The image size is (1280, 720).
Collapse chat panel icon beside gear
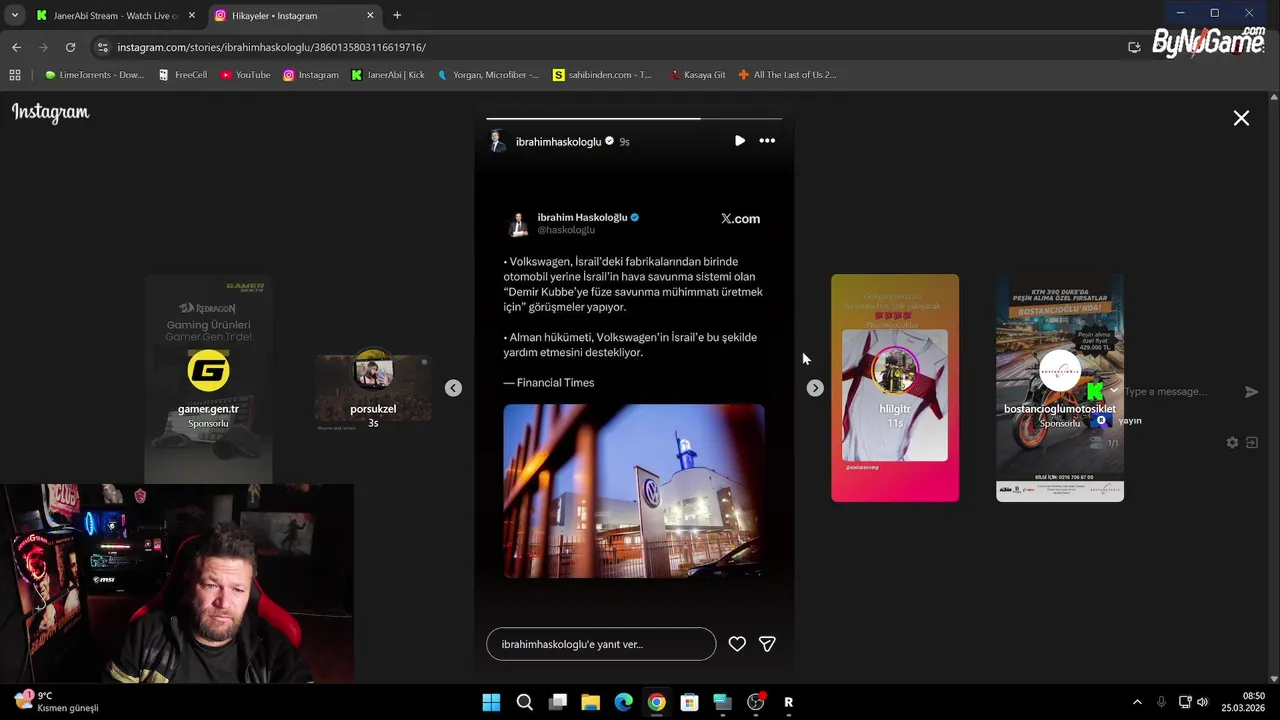[x=1251, y=442]
